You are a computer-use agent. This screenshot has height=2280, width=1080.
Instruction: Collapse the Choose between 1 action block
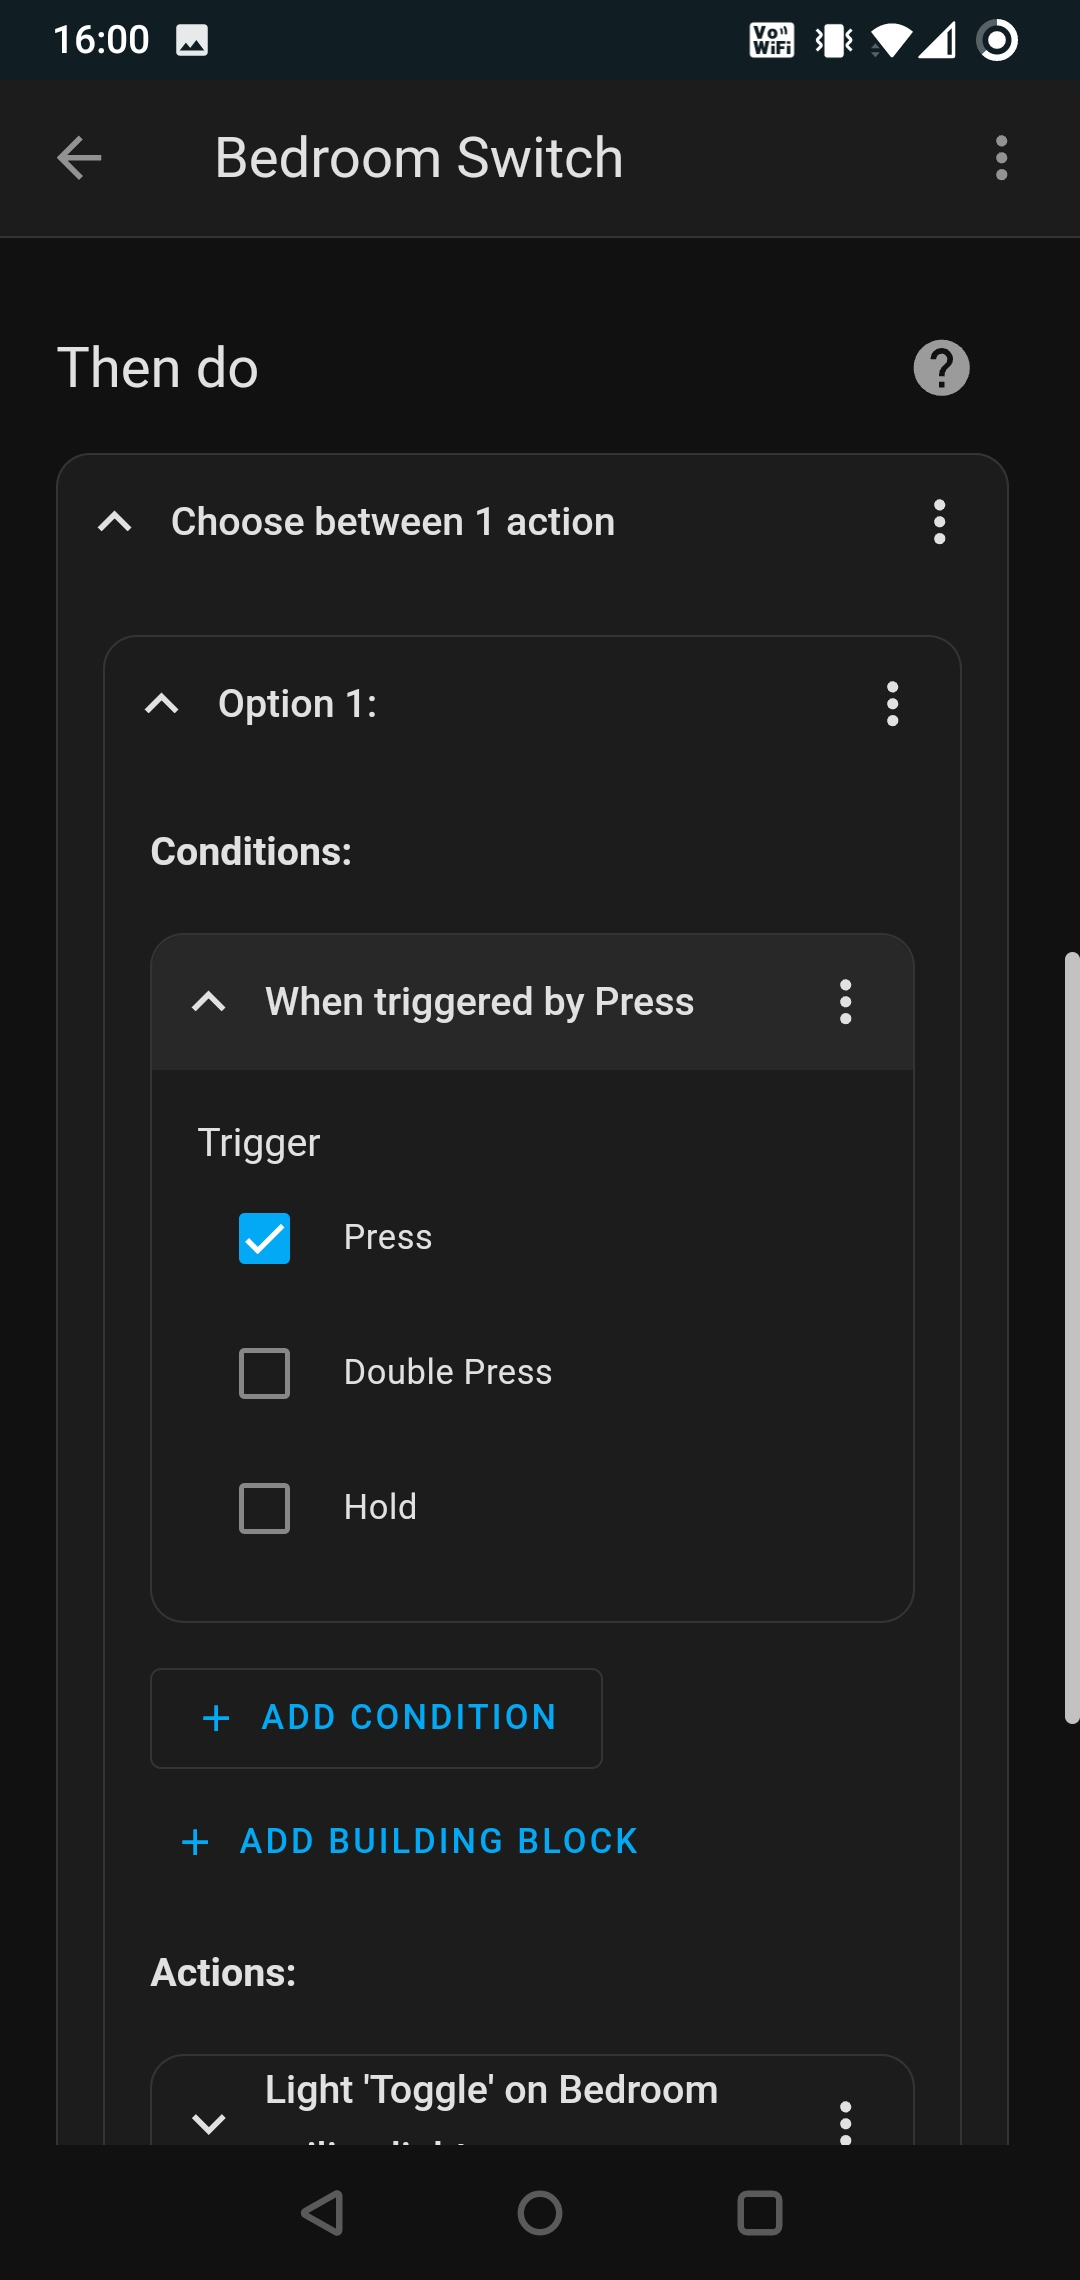(115, 522)
